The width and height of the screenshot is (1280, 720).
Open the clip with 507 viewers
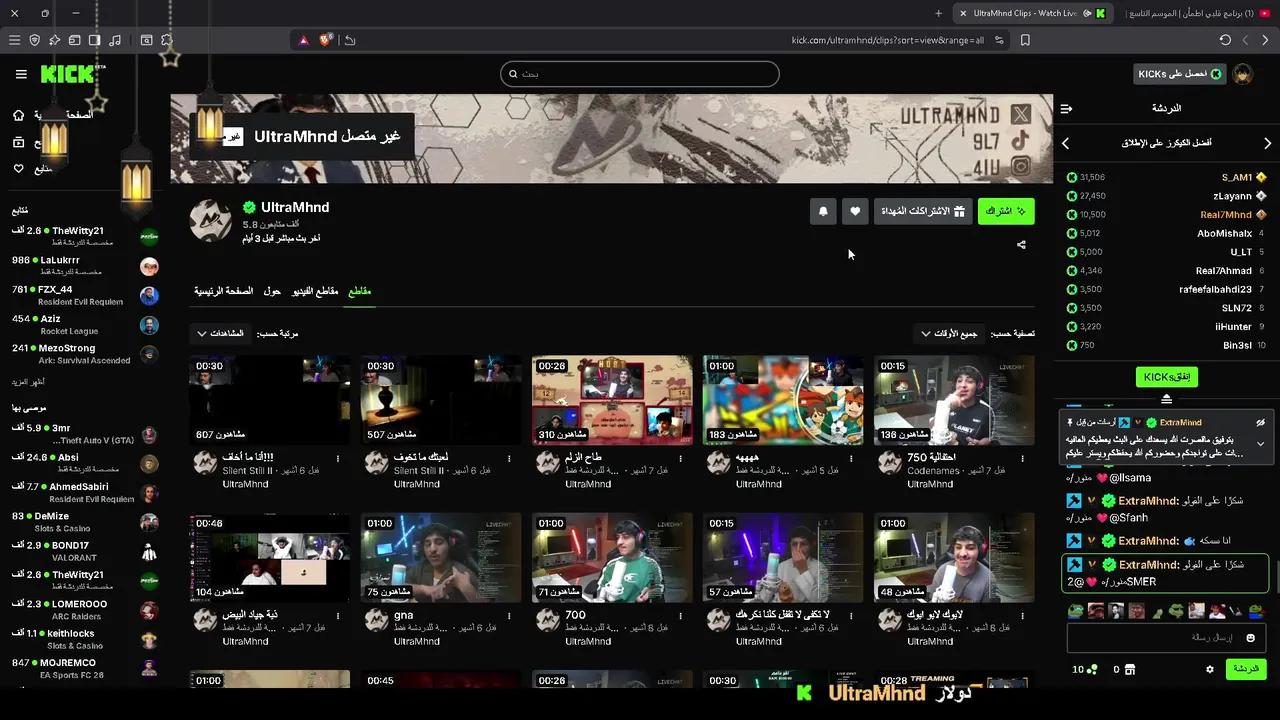tap(441, 400)
